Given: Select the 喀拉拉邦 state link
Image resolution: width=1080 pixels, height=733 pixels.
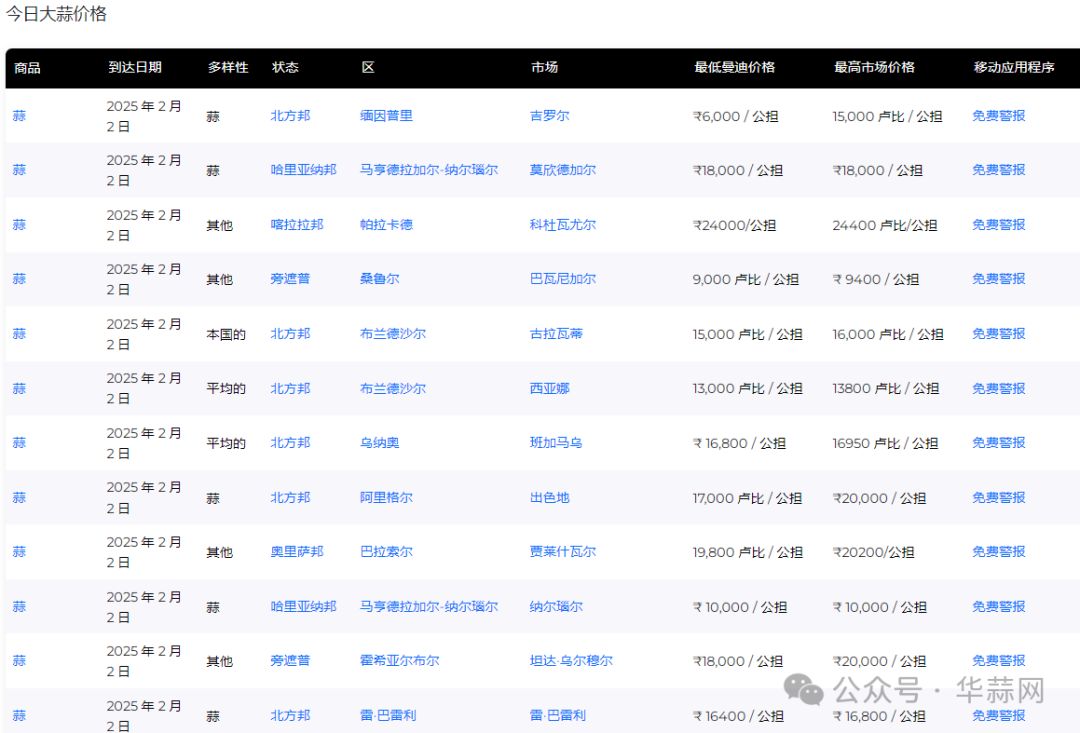Looking at the screenshot, I should pyautogui.click(x=297, y=225).
